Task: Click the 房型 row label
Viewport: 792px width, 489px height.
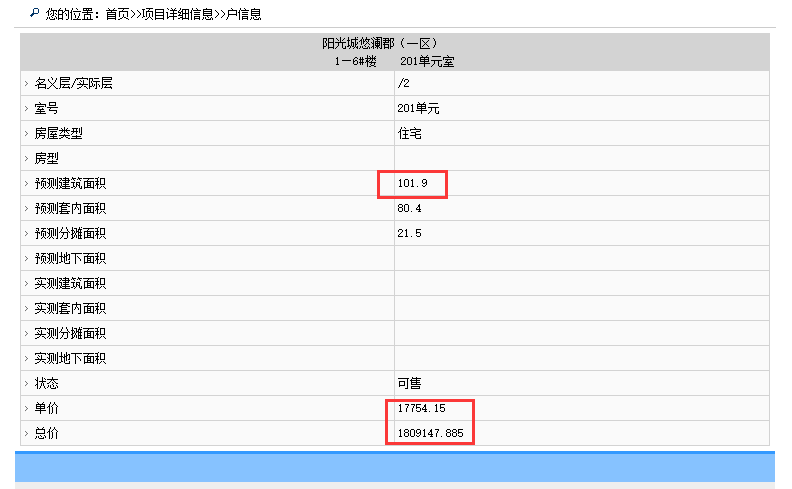Action: pyautogui.click(x=46, y=158)
